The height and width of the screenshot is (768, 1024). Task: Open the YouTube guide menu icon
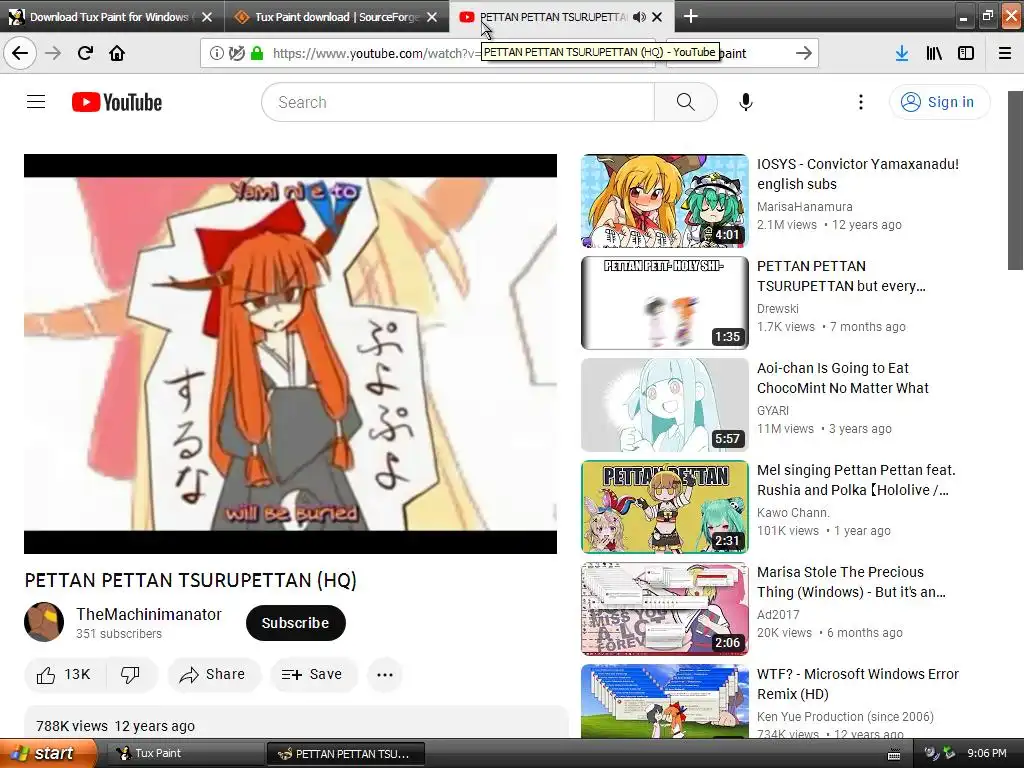pyautogui.click(x=36, y=102)
